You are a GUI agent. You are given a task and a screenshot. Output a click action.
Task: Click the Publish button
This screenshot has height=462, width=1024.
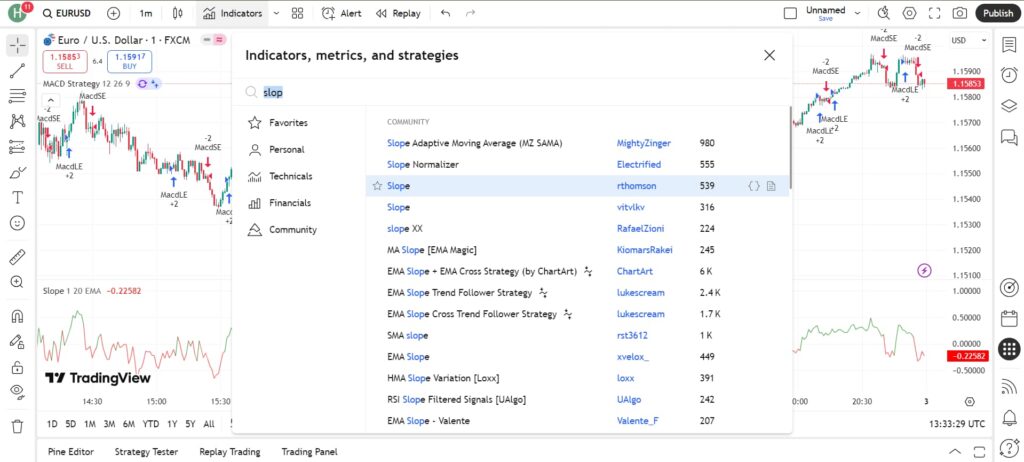pyautogui.click(x=998, y=13)
